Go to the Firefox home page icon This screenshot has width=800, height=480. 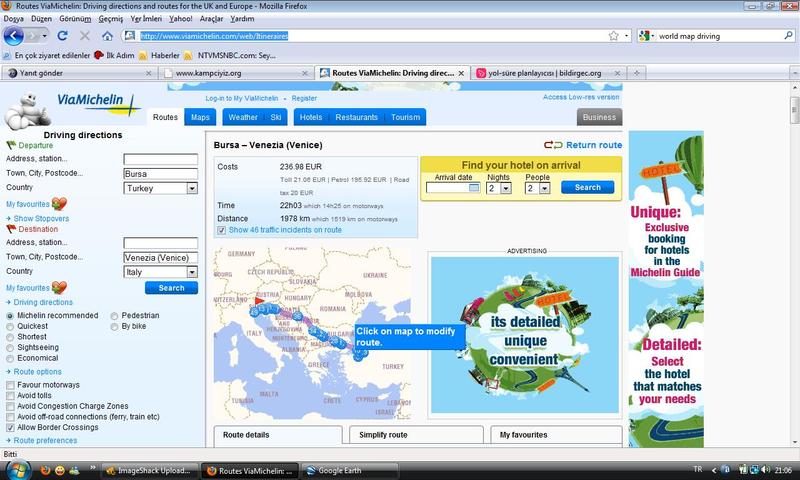pos(107,36)
